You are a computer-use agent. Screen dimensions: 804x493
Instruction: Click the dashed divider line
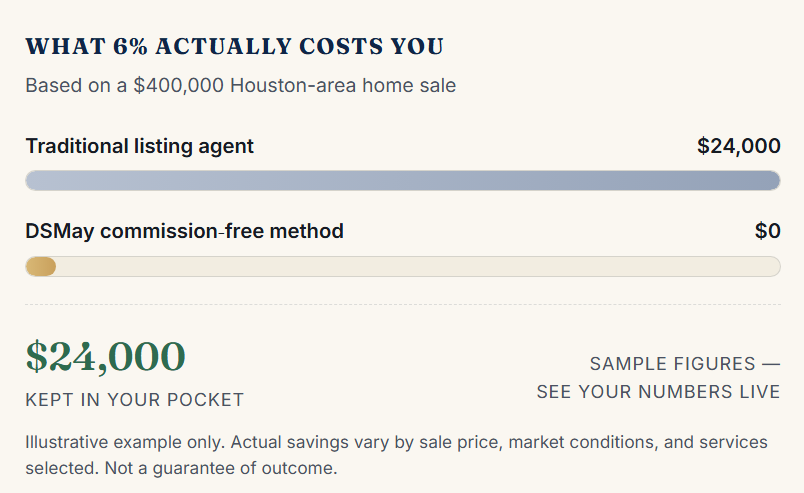(x=403, y=304)
